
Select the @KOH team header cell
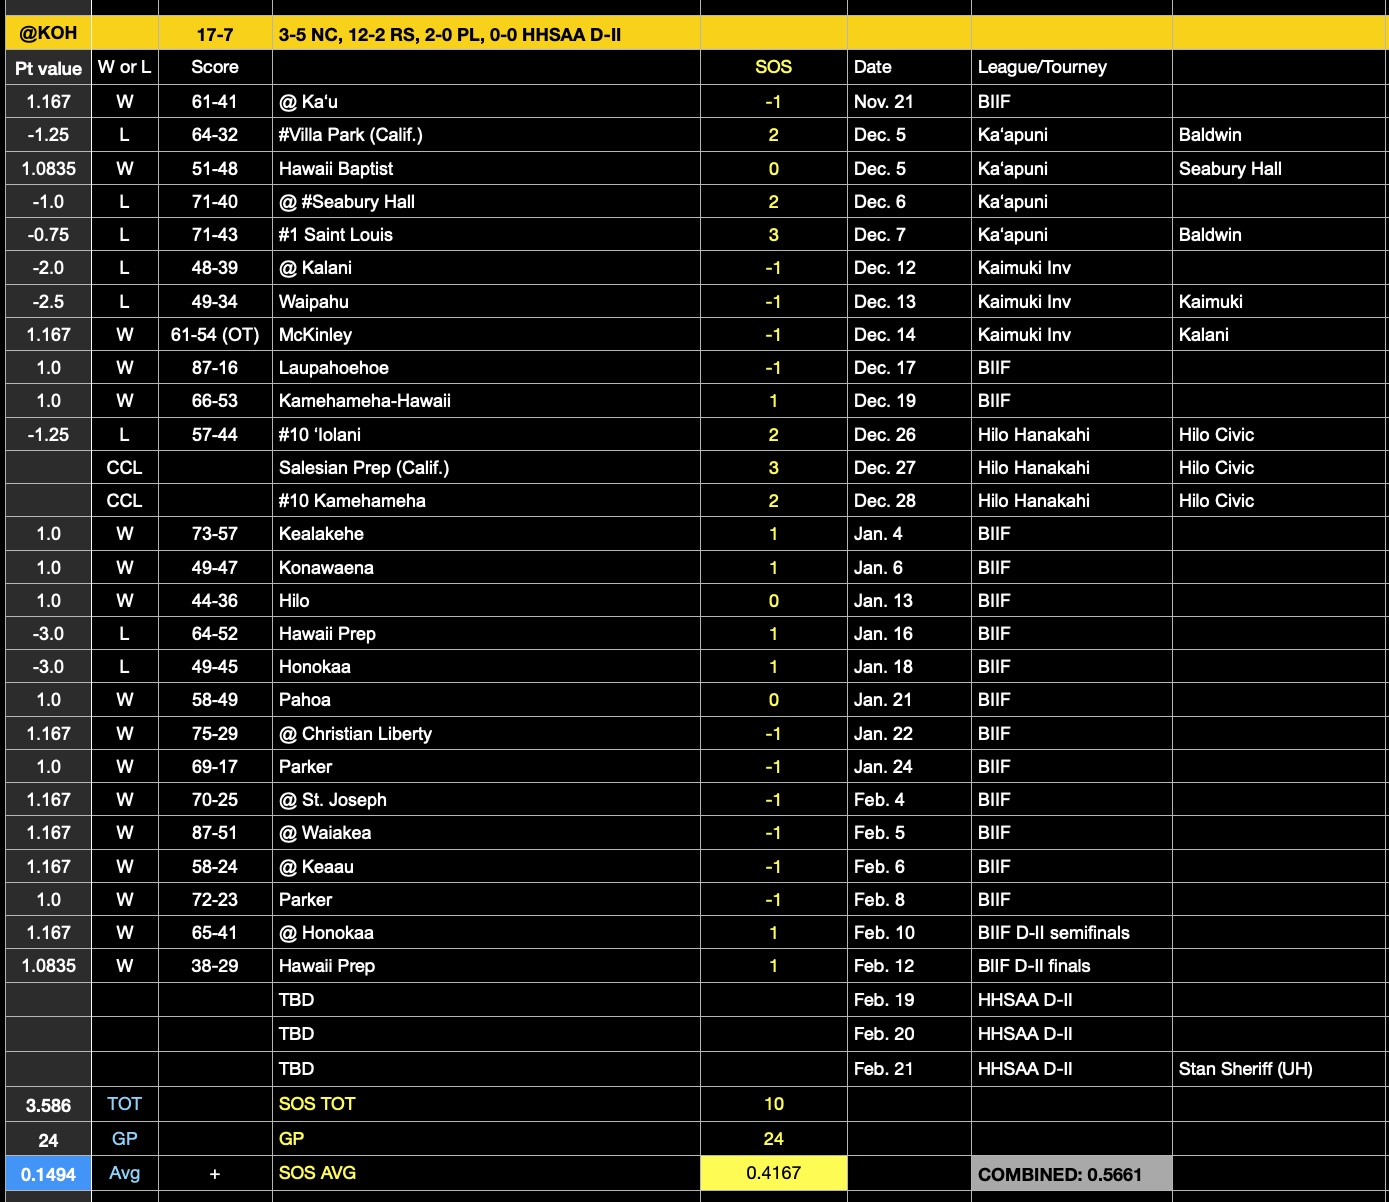coord(48,33)
